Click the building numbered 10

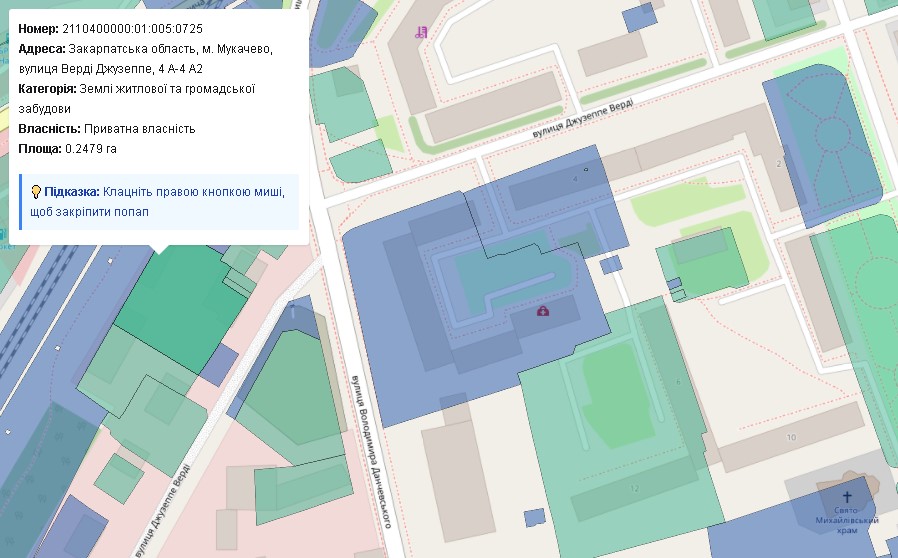pyautogui.click(x=791, y=438)
